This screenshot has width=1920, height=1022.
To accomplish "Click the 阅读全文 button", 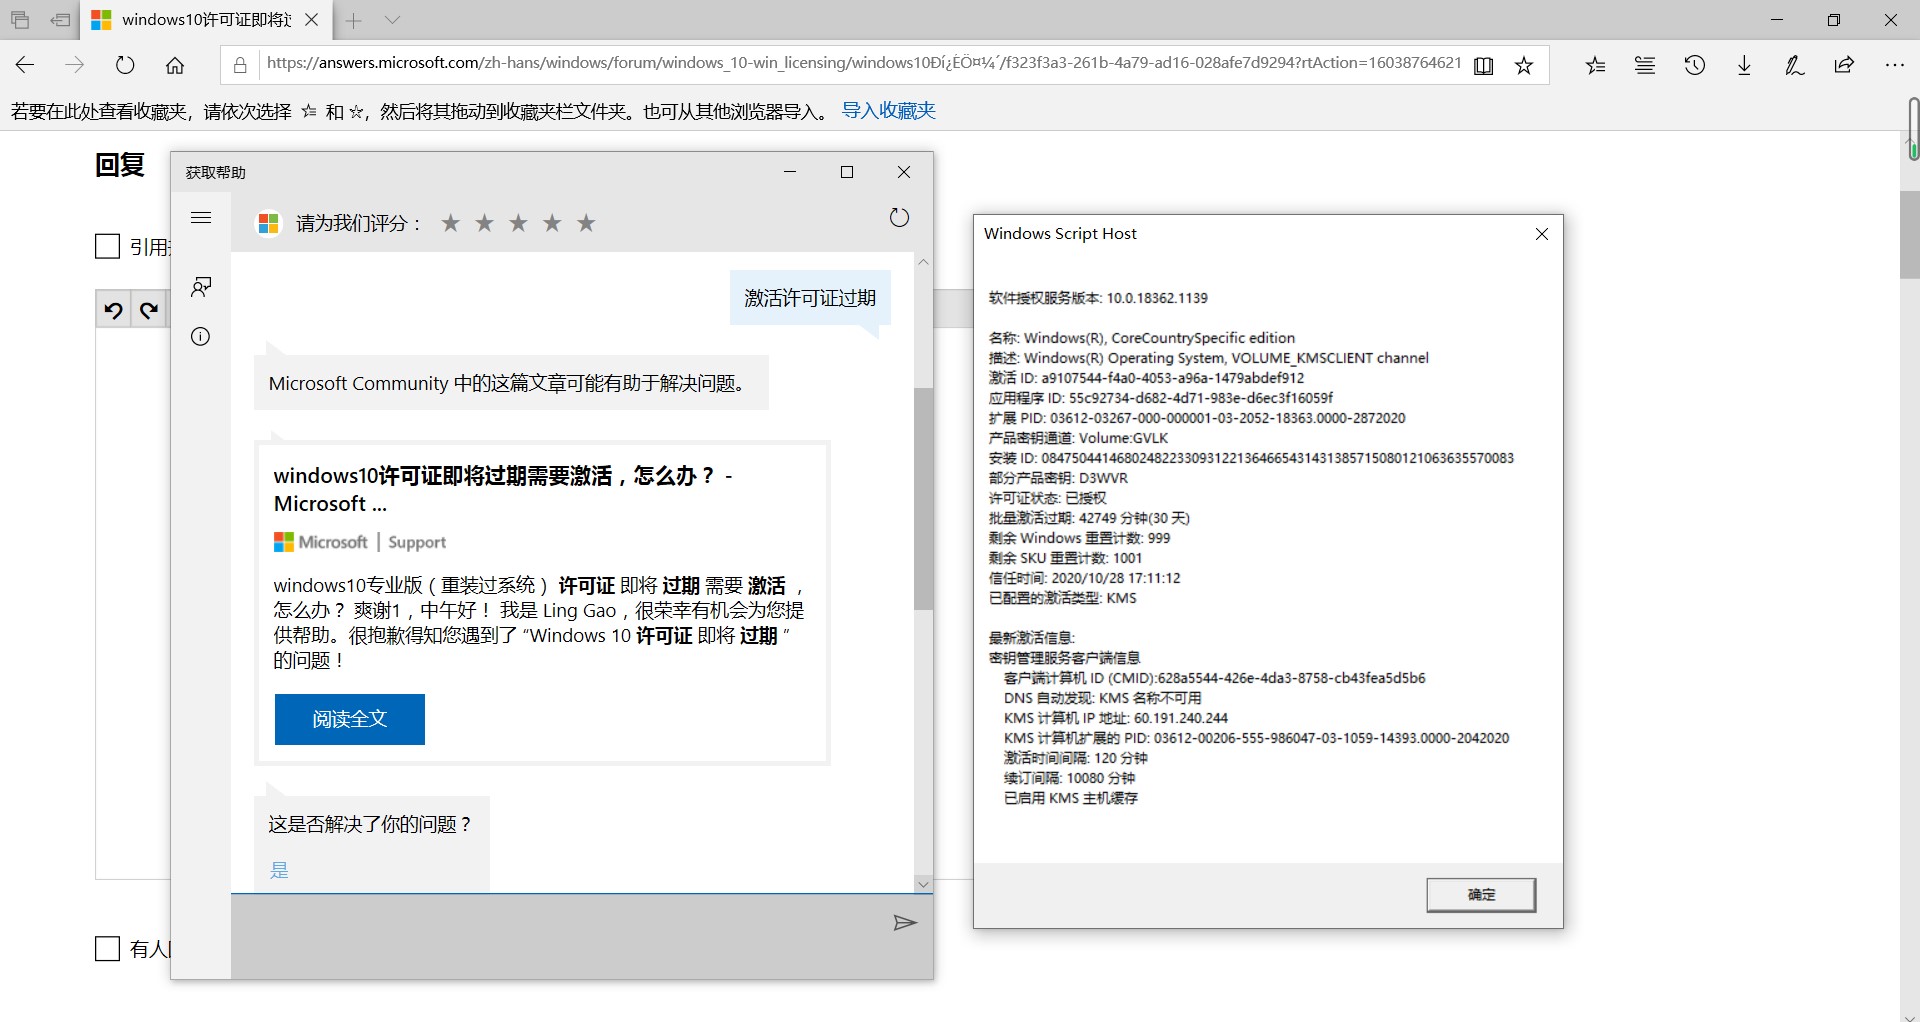I will pos(350,719).
